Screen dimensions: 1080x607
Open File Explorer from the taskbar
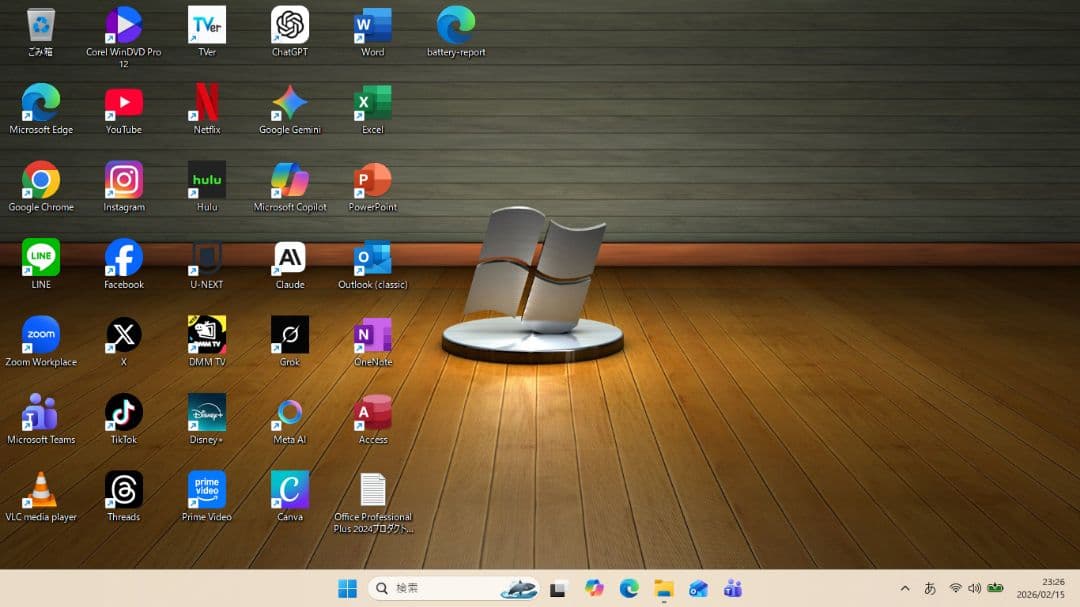click(664, 588)
